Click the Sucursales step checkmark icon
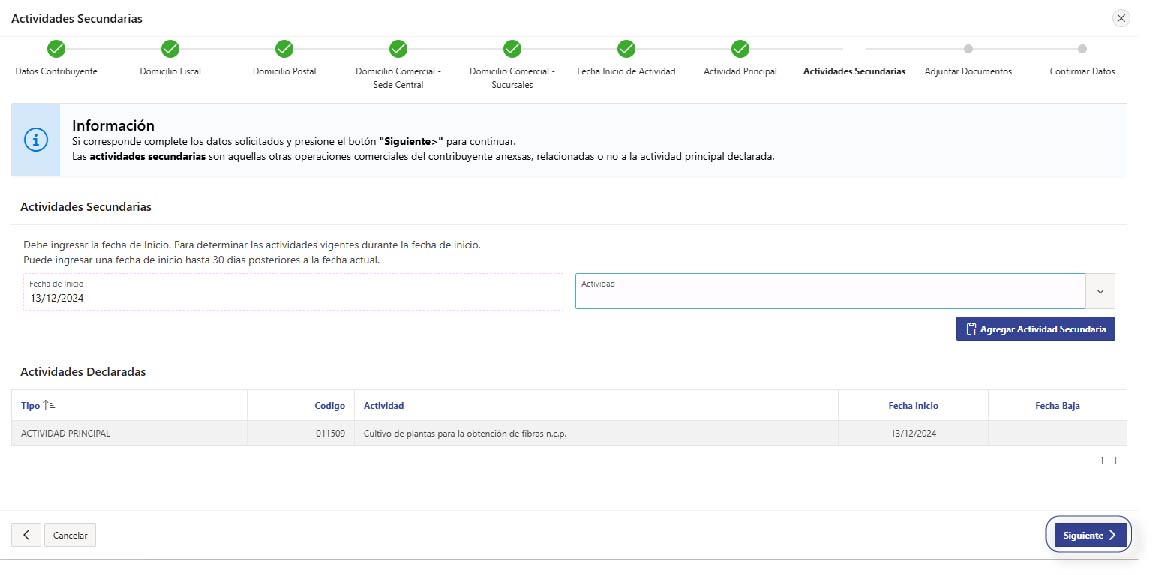 pos(512,48)
